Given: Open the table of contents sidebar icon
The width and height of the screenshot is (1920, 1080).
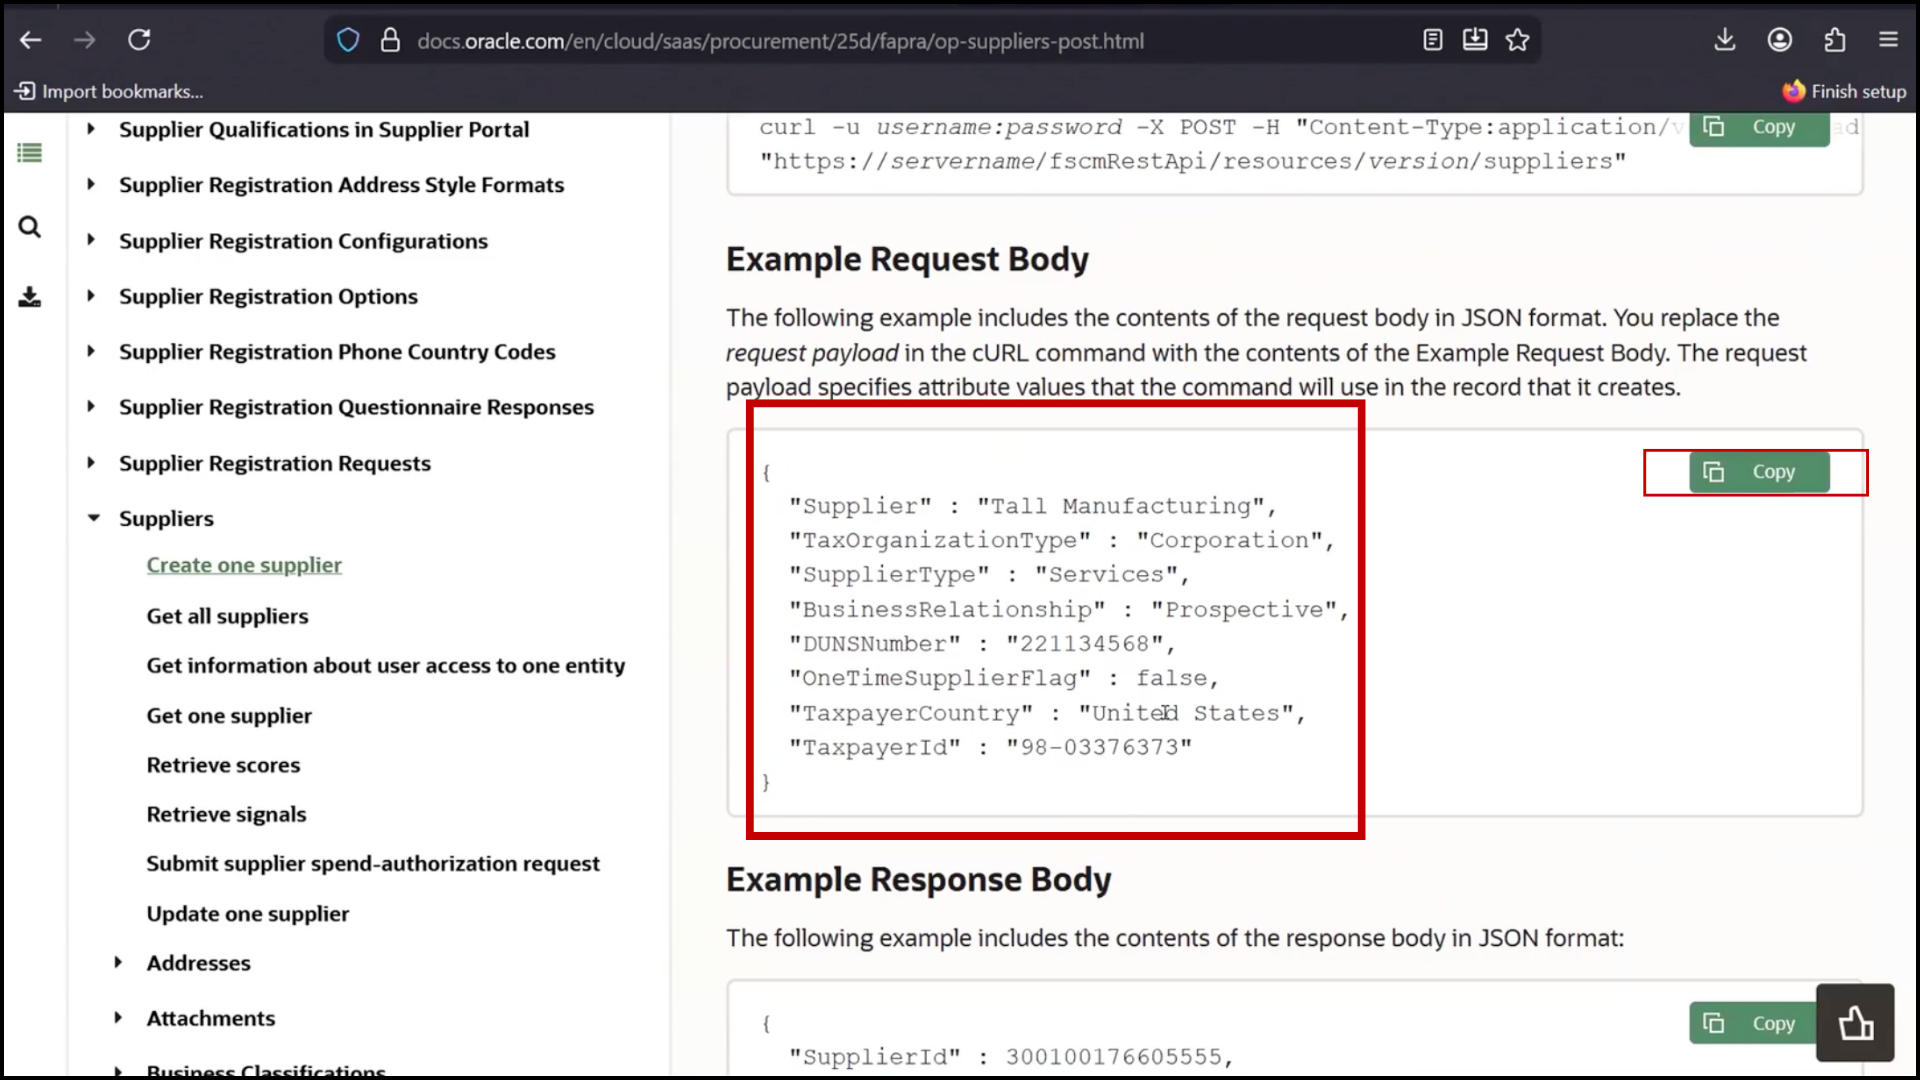Looking at the screenshot, I should (30, 153).
